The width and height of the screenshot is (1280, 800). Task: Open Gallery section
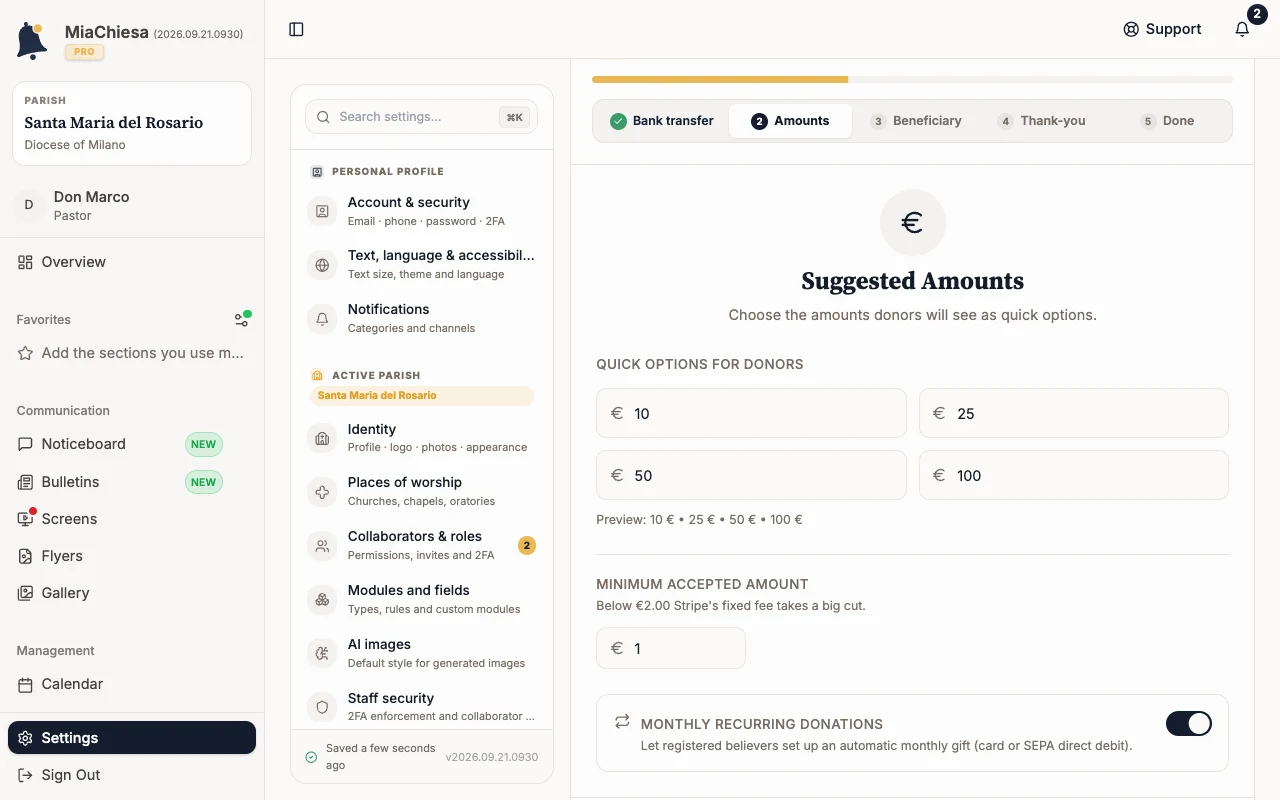click(132, 593)
